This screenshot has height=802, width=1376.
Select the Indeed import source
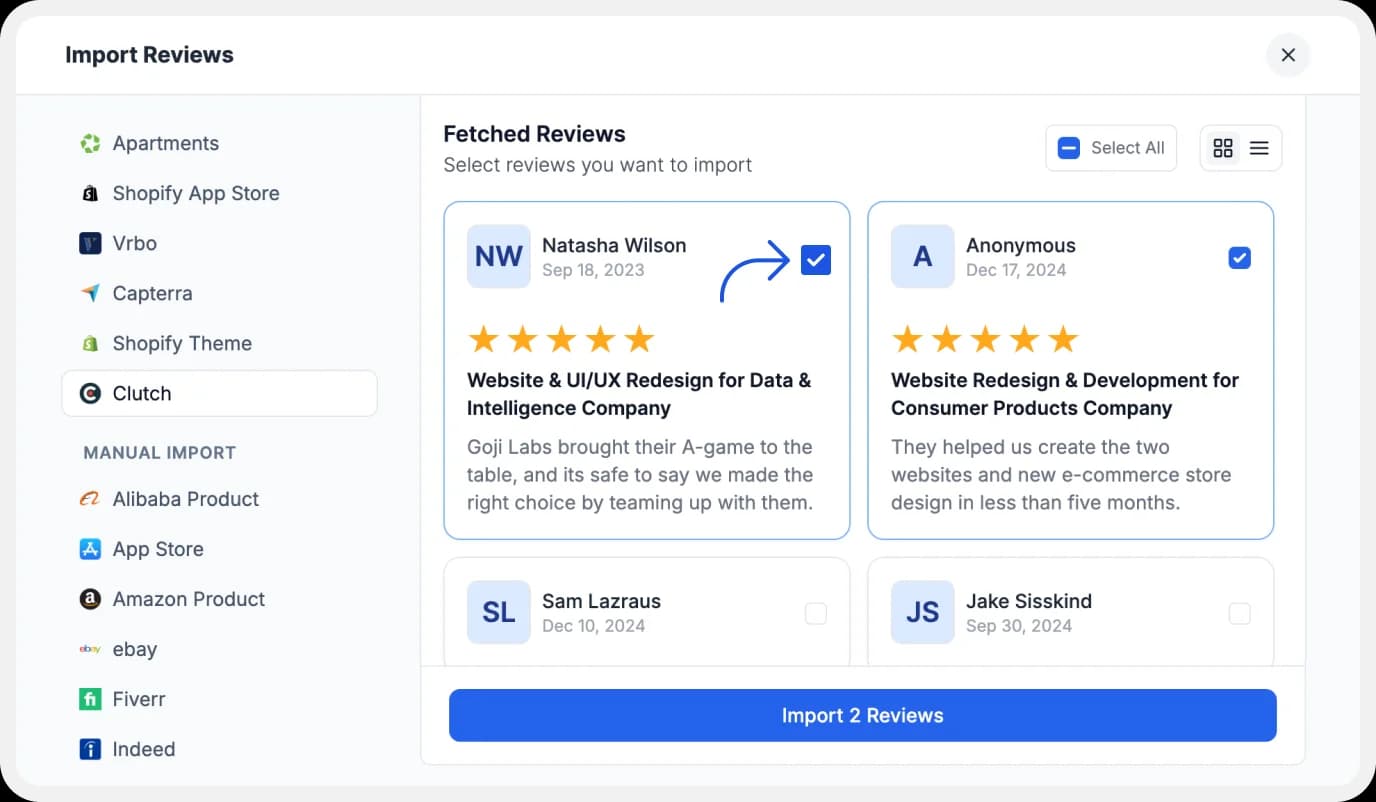click(x=143, y=749)
